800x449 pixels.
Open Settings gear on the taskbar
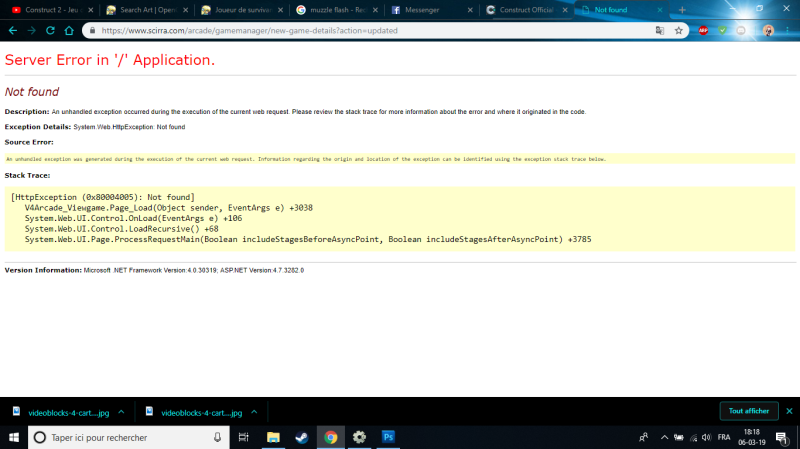tap(359, 437)
